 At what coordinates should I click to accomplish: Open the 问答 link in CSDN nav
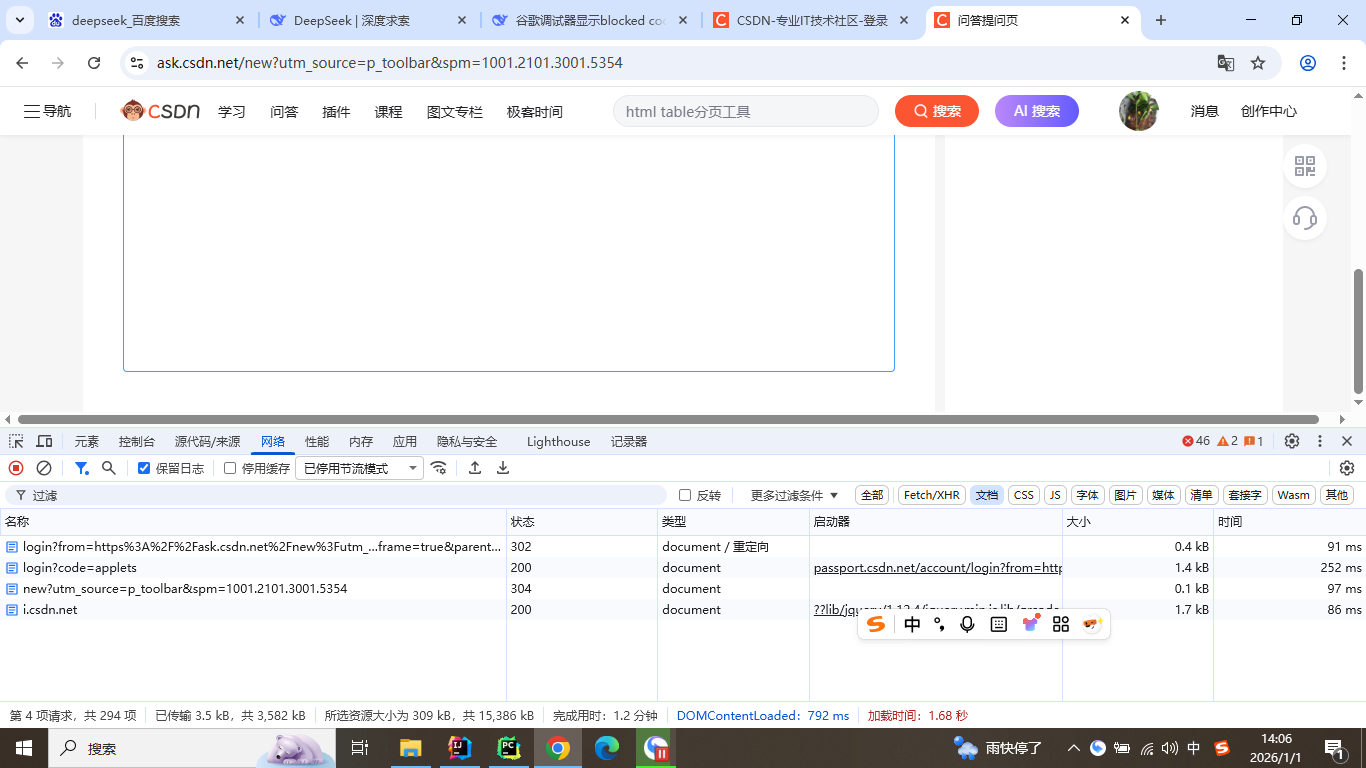pyautogui.click(x=284, y=112)
